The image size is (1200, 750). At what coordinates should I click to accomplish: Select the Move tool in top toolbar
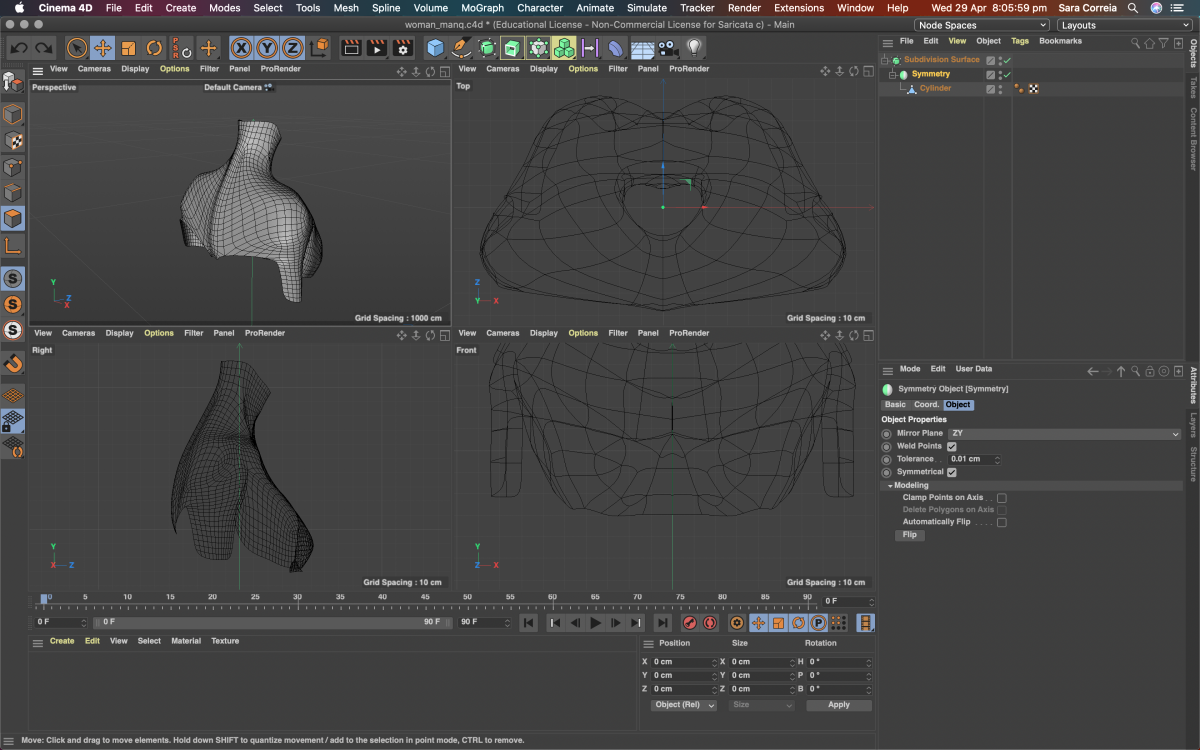(x=102, y=48)
